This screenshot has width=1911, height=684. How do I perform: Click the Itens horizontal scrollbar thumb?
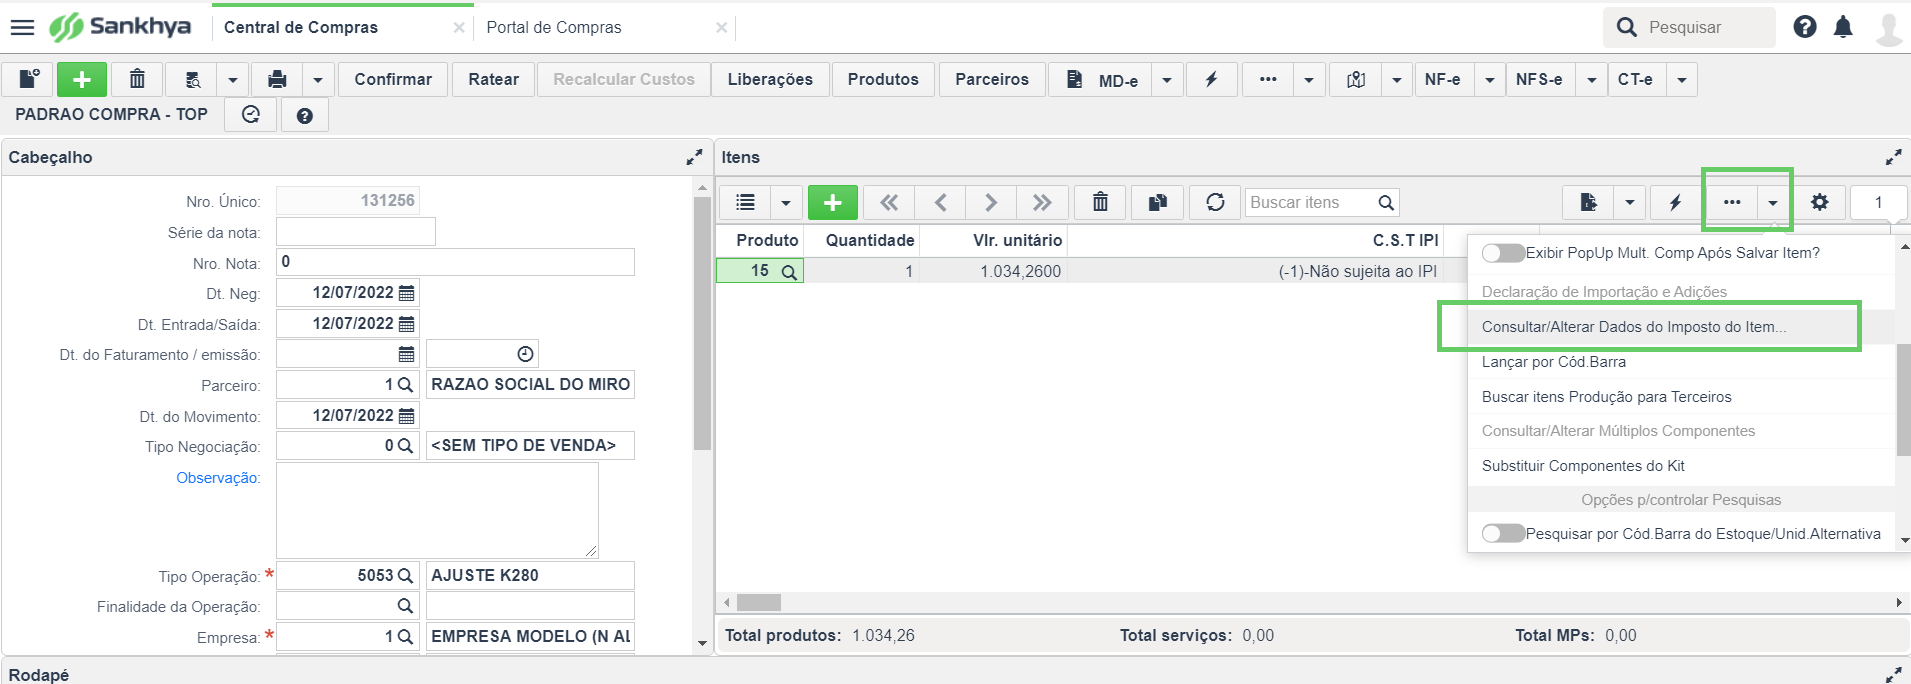tap(759, 603)
